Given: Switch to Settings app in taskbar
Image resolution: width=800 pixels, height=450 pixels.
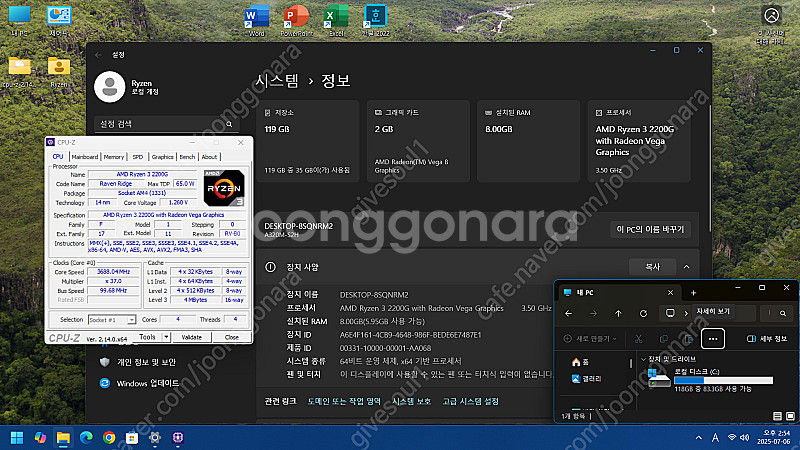Looking at the screenshot, I should pyautogui.click(x=155, y=438).
